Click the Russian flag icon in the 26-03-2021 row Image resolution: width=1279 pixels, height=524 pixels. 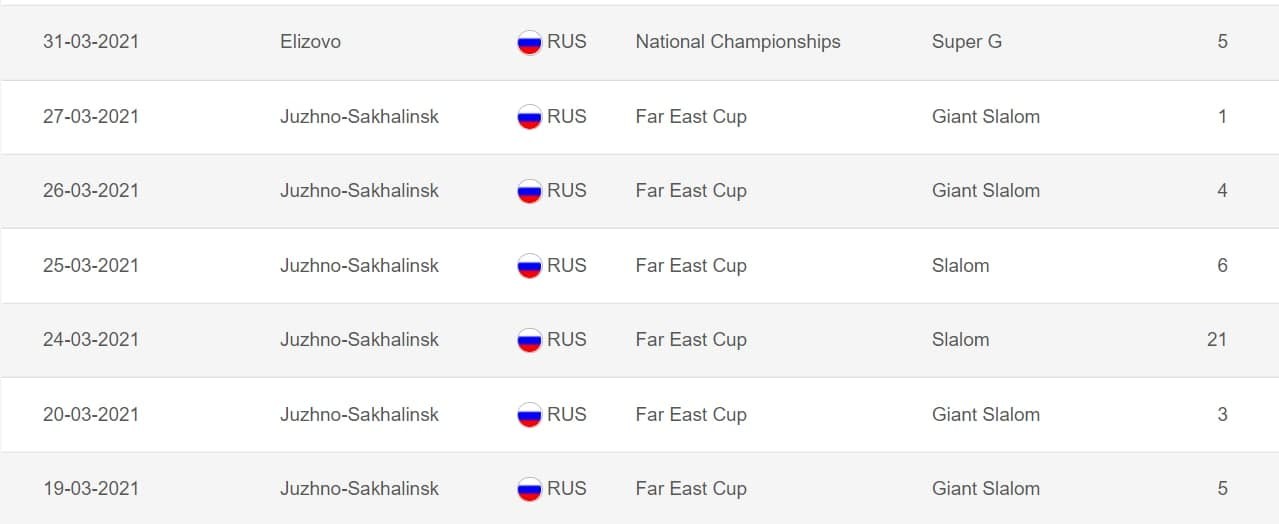point(529,191)
